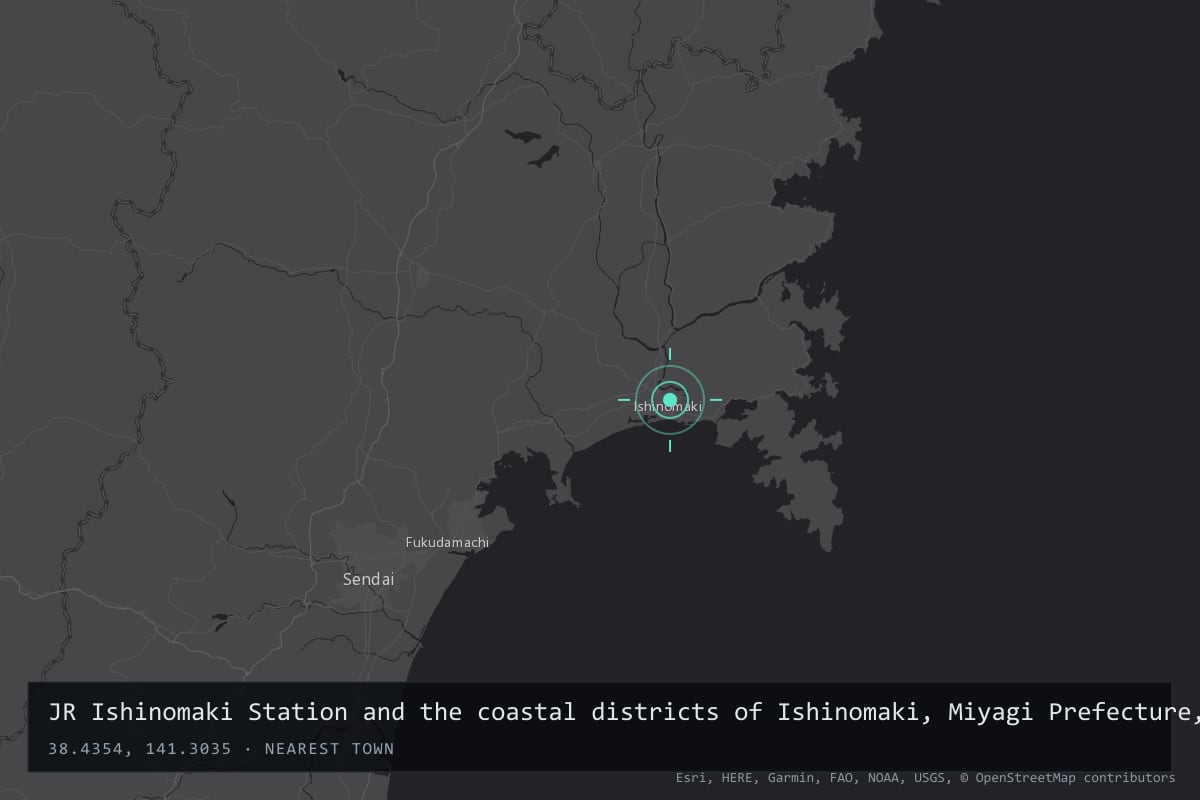Screen dimensions: 1200x800
Task: Click the teal location marker on Ishinomaki
Action: 670,400
